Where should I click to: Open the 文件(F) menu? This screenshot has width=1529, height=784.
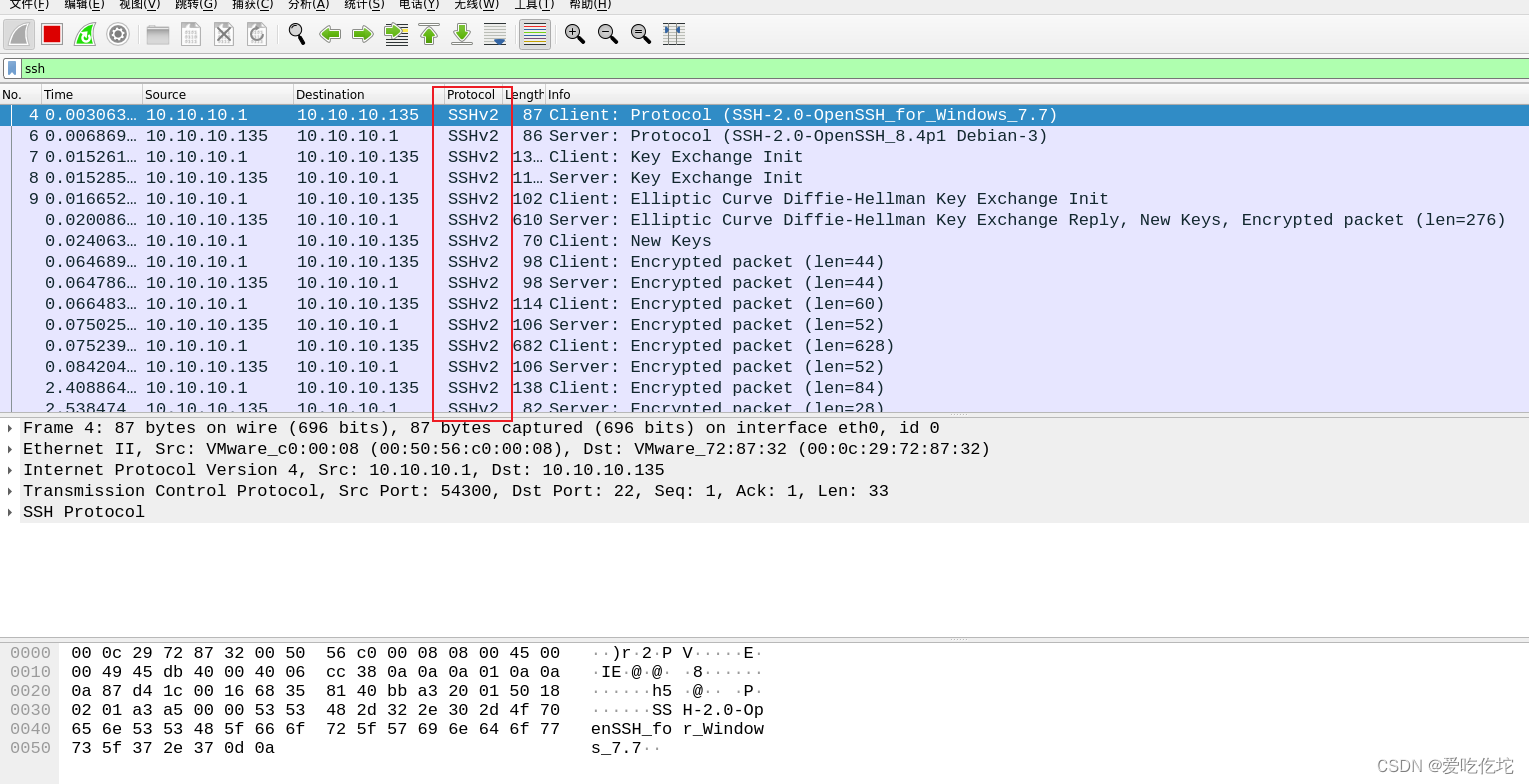coord(29,5)
